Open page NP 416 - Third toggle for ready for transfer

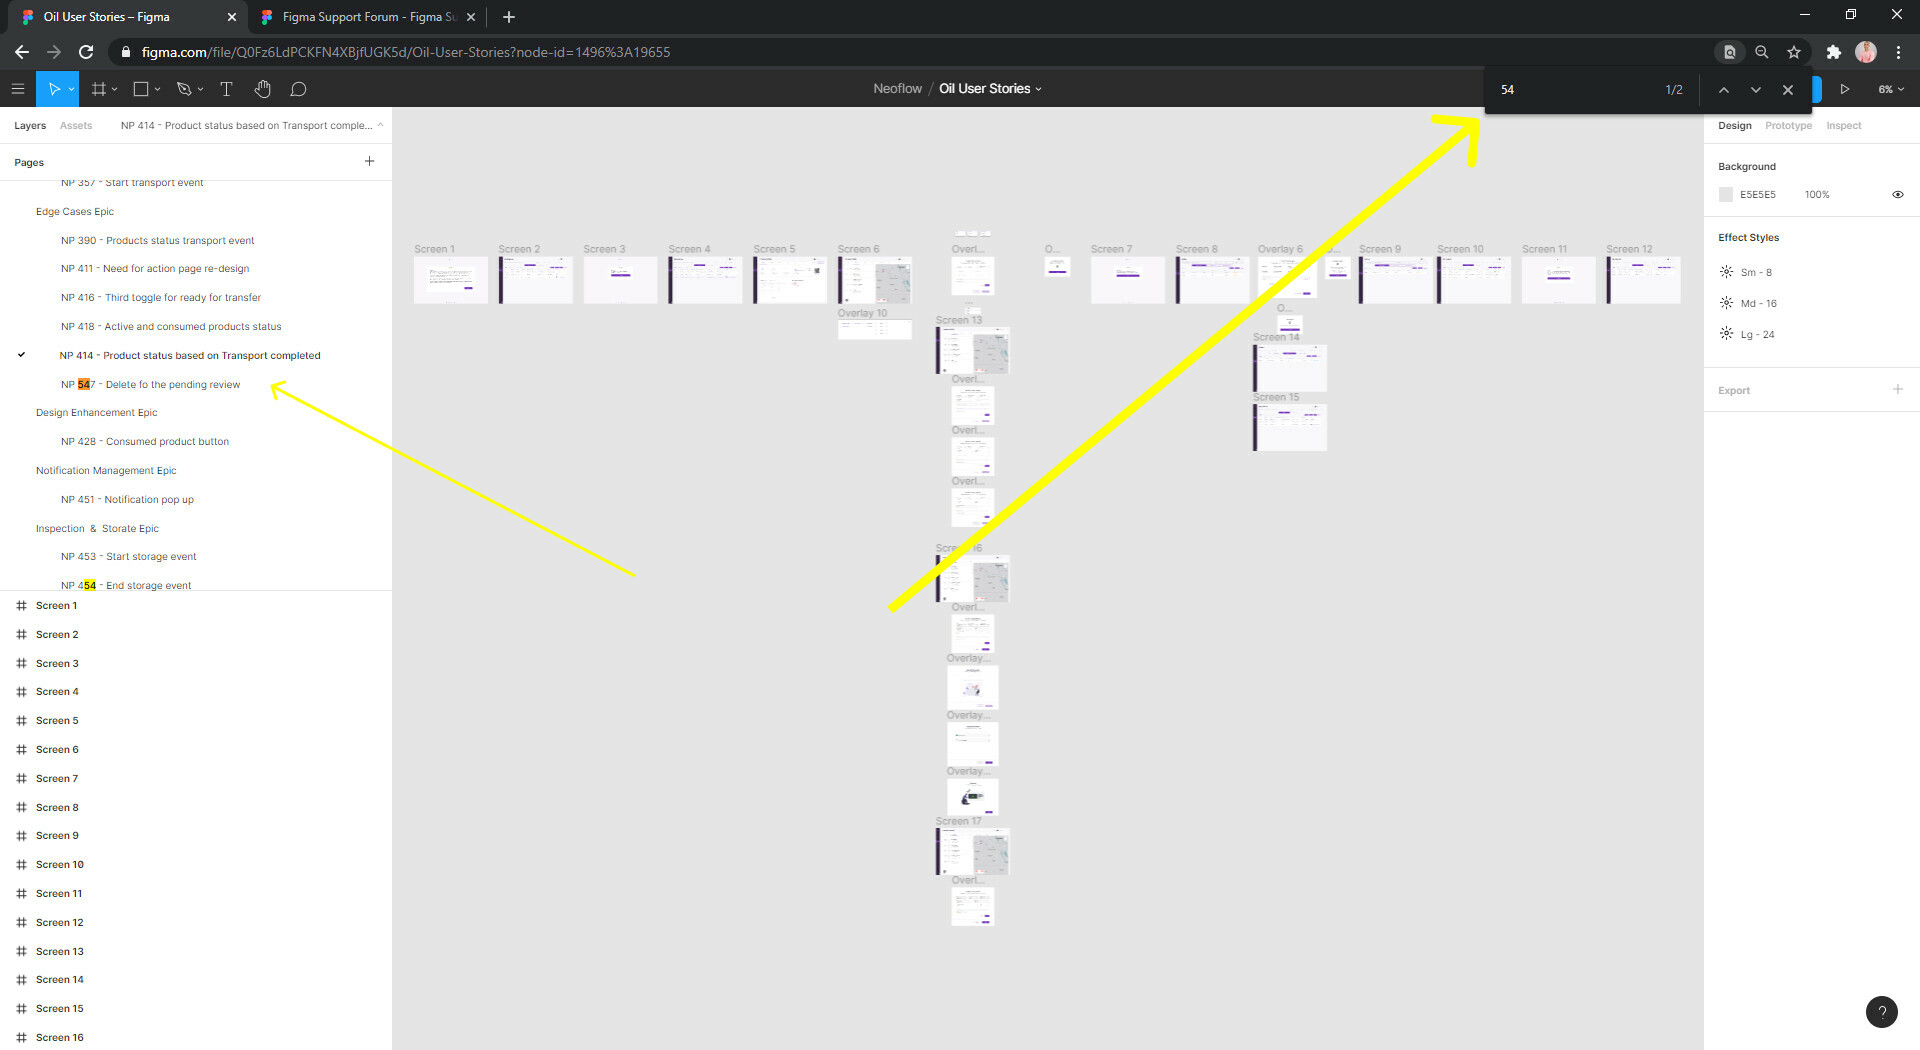[x=160, y=297]
